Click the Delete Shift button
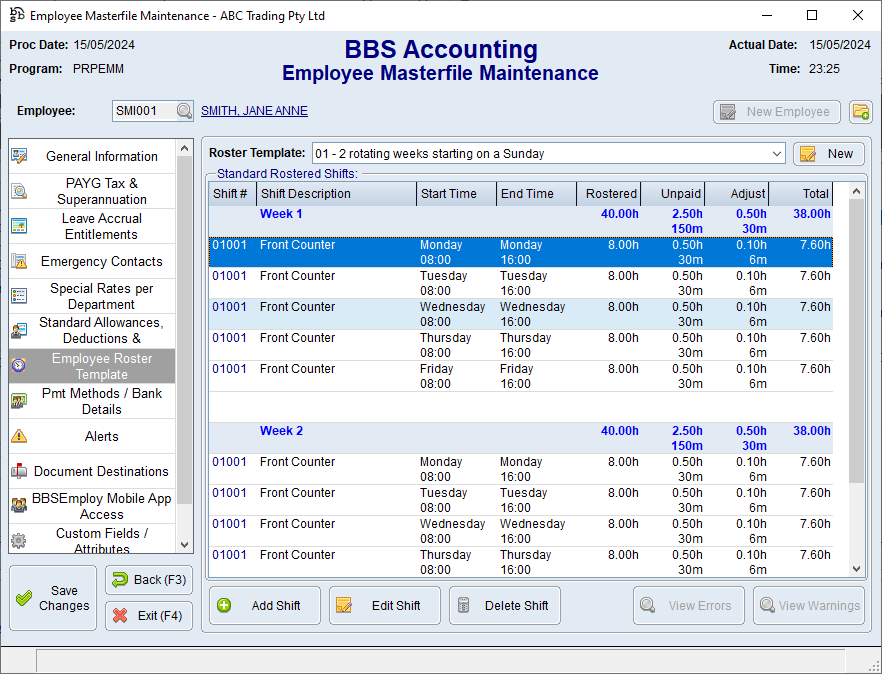 505,605
